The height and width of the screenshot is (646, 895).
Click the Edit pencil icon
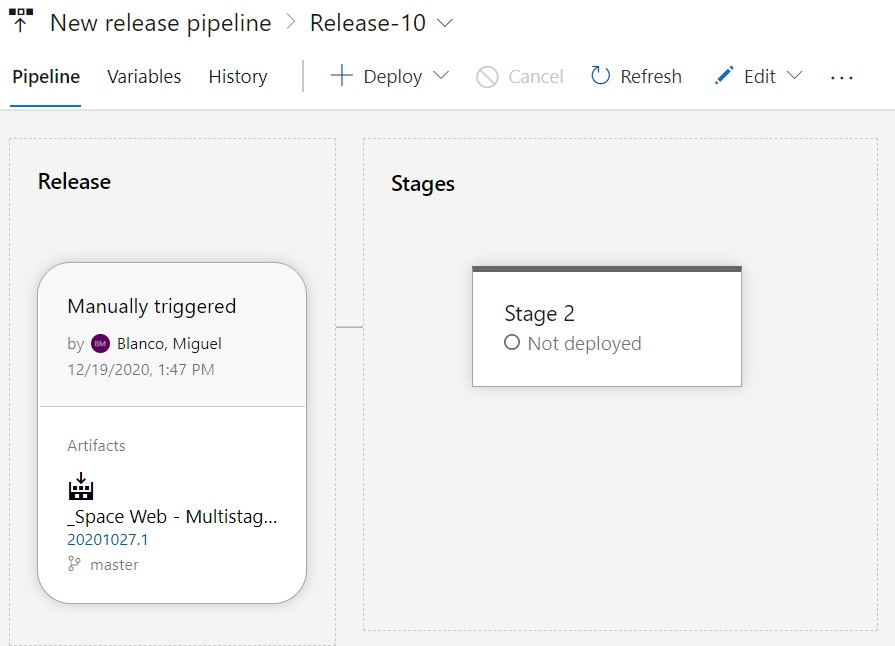(x=724, y=76)
